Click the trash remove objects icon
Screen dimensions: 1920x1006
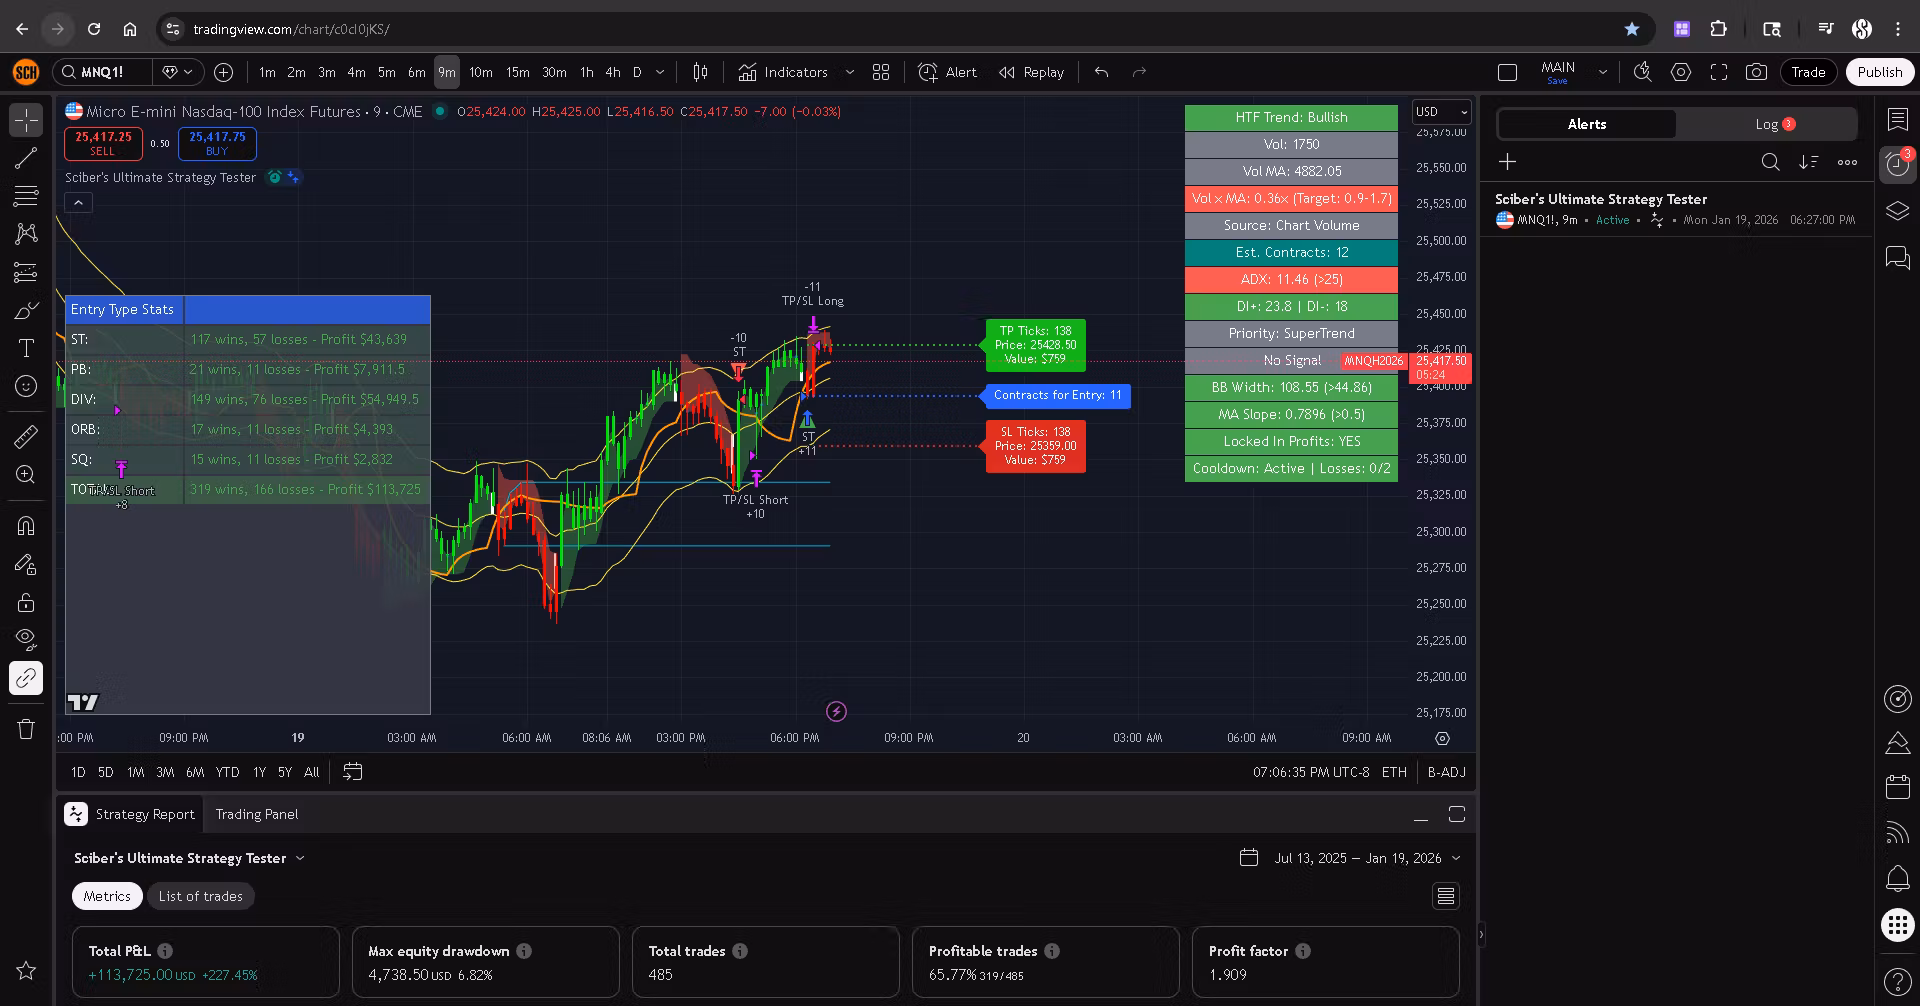click(x=26, y=729)
